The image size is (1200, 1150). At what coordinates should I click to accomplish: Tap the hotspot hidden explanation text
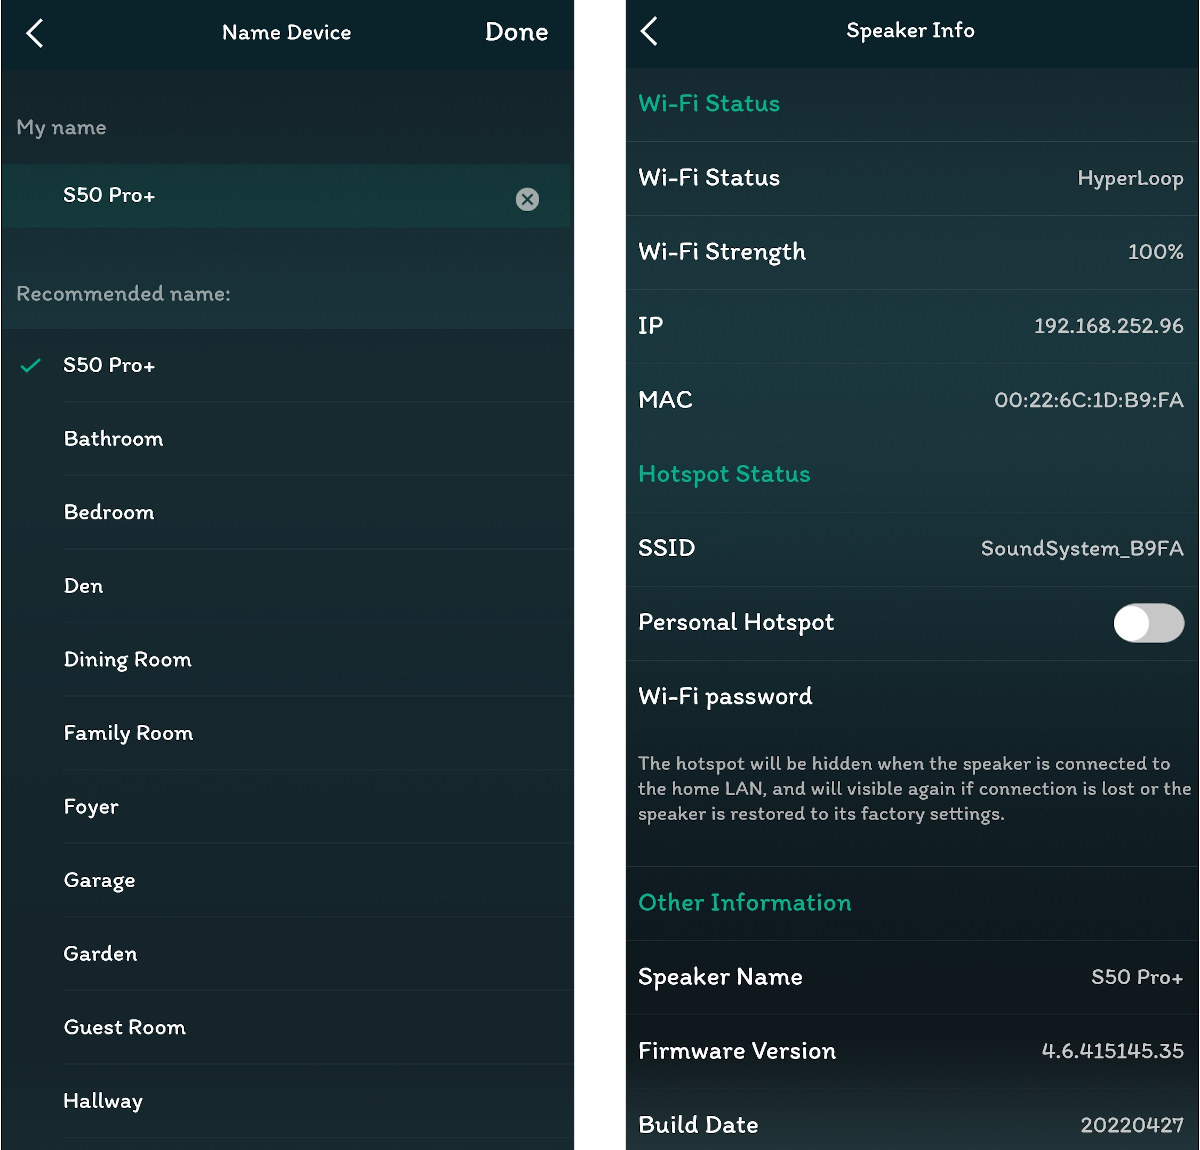[914, 789]
